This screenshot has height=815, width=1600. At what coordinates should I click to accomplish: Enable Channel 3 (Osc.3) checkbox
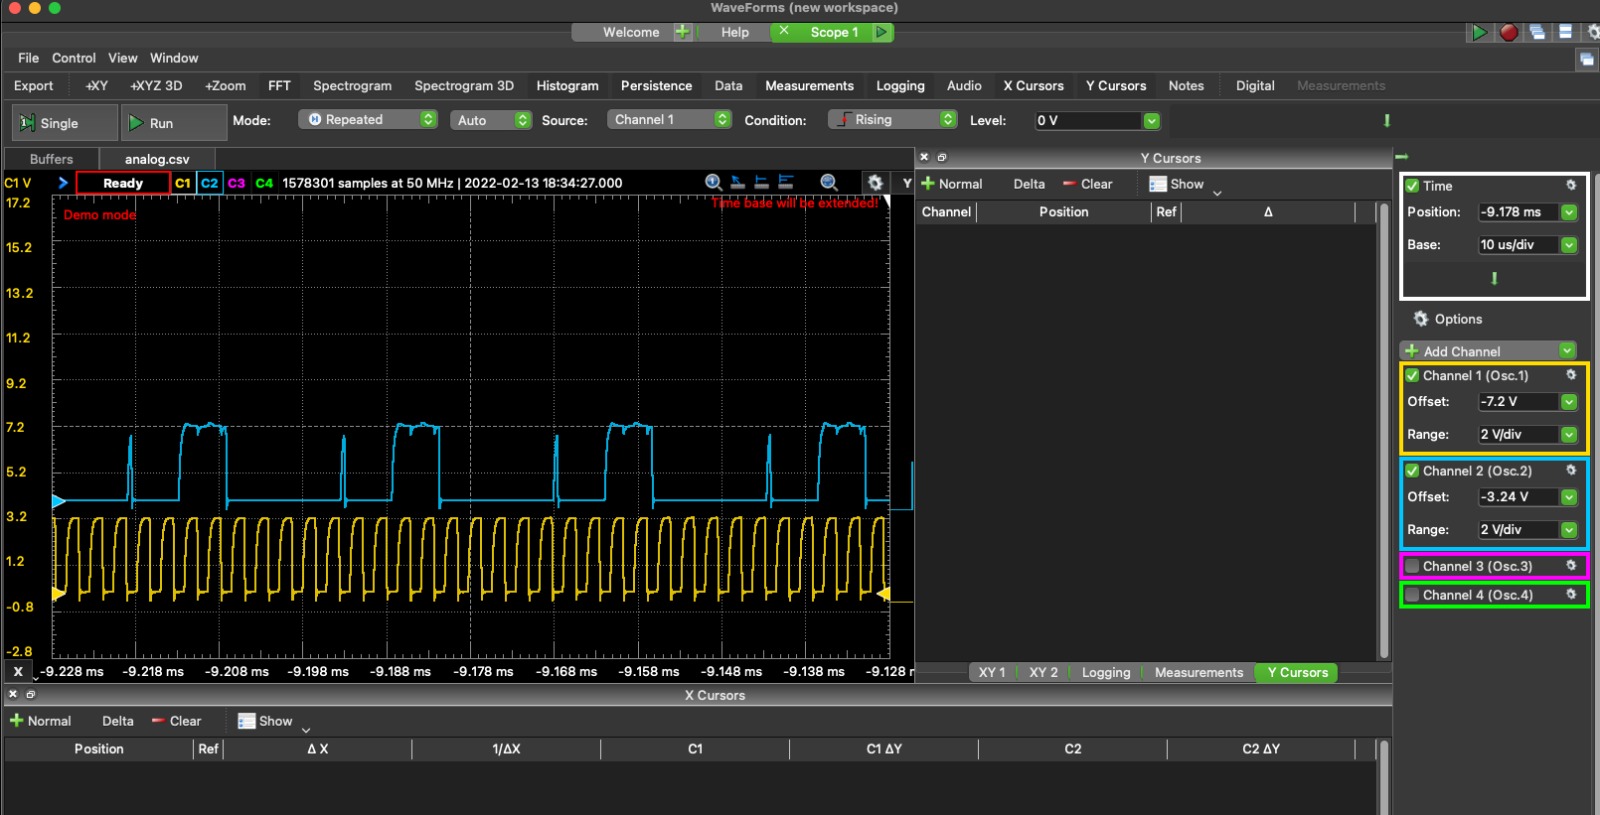[1412, 566]
